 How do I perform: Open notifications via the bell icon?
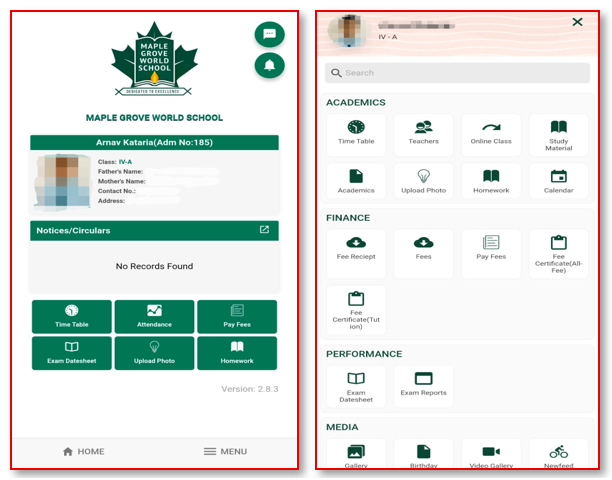[269, 65]
